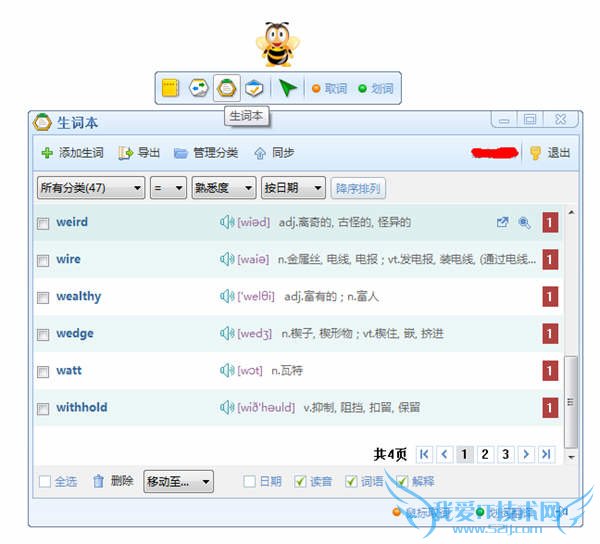Open the 按日期 sort-by dropdown

coord(293,188)
